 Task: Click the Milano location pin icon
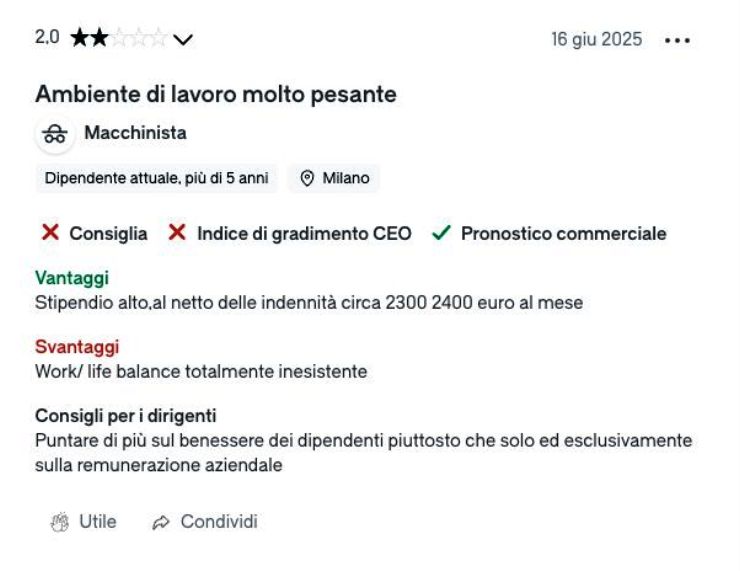pos(307,178)
